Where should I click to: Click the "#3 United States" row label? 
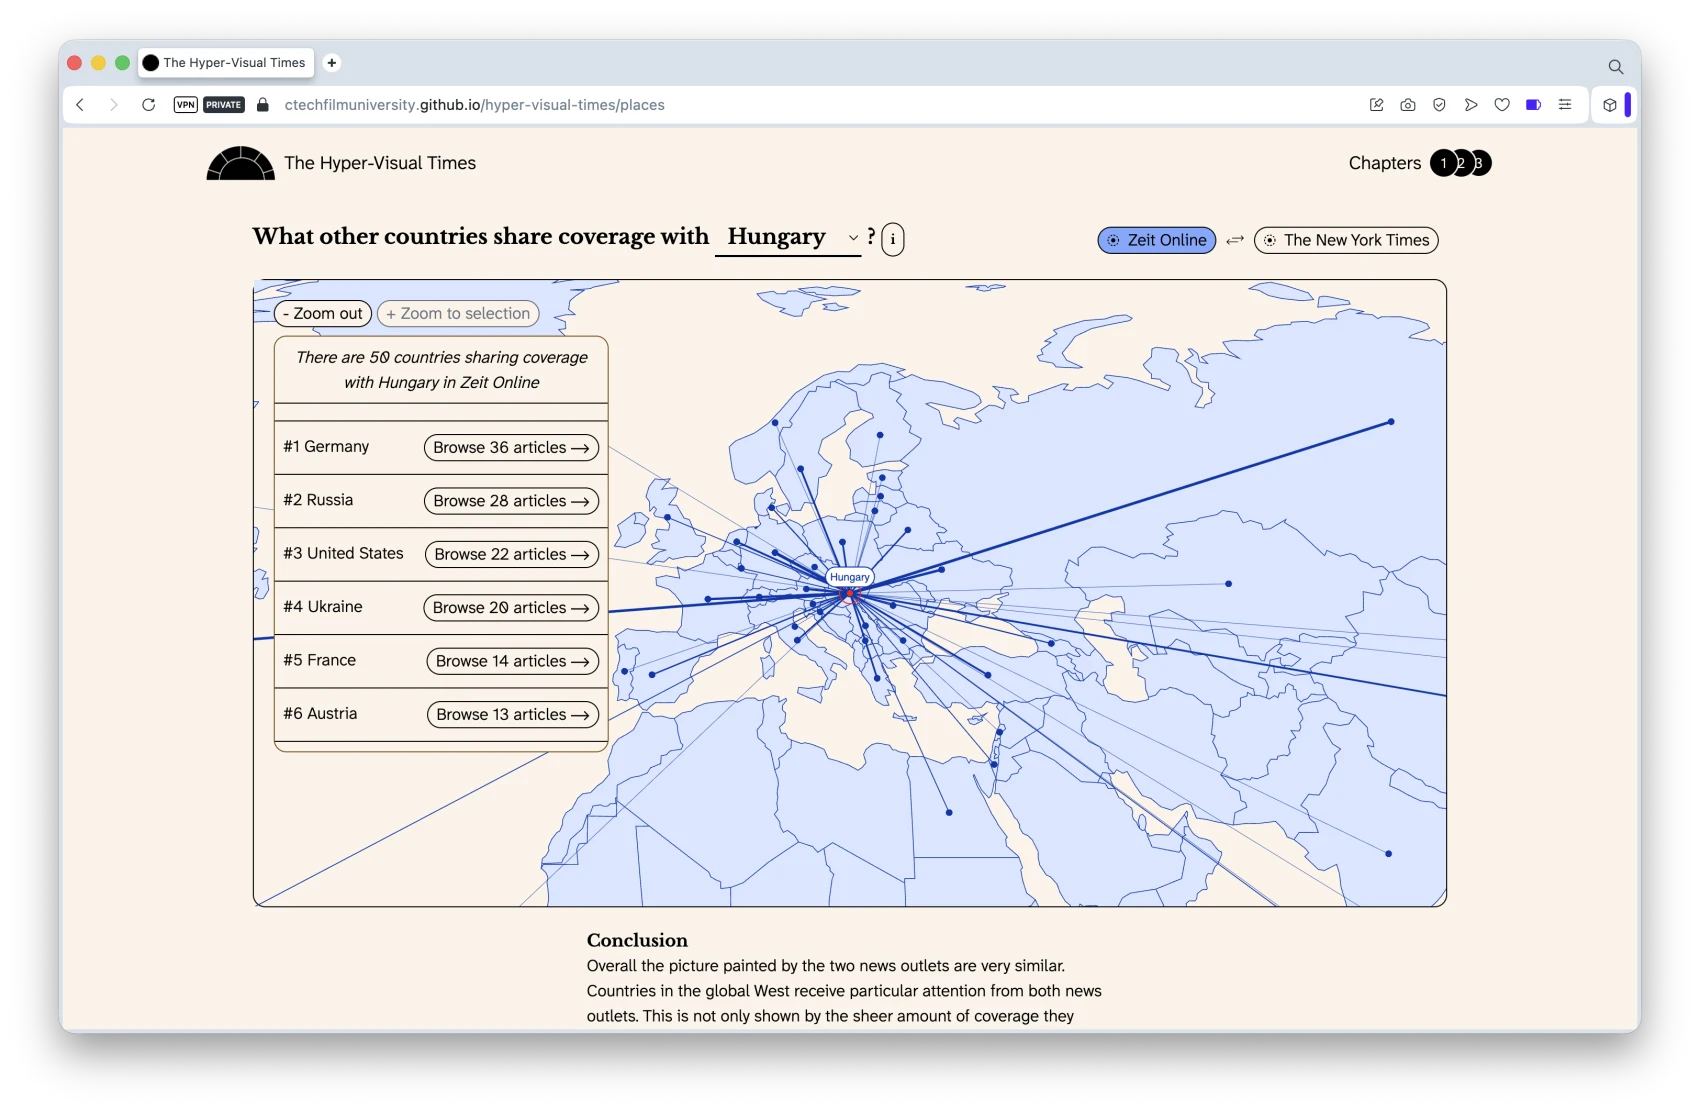343,553
